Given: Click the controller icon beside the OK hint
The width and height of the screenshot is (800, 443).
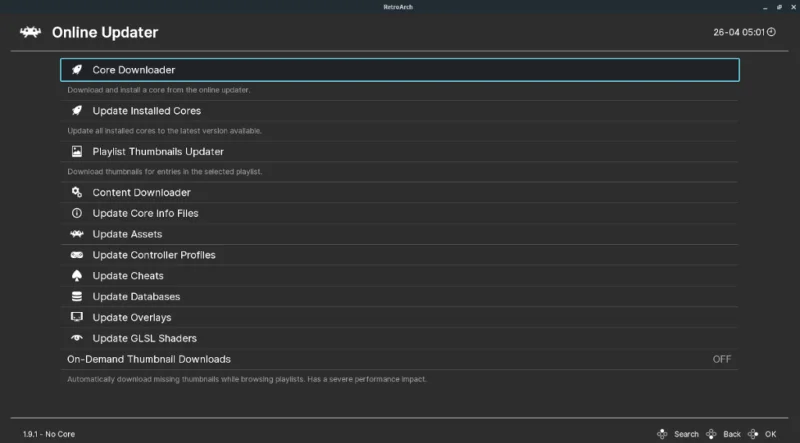Looking at the screenshot, I should click(x=753, y=434).
